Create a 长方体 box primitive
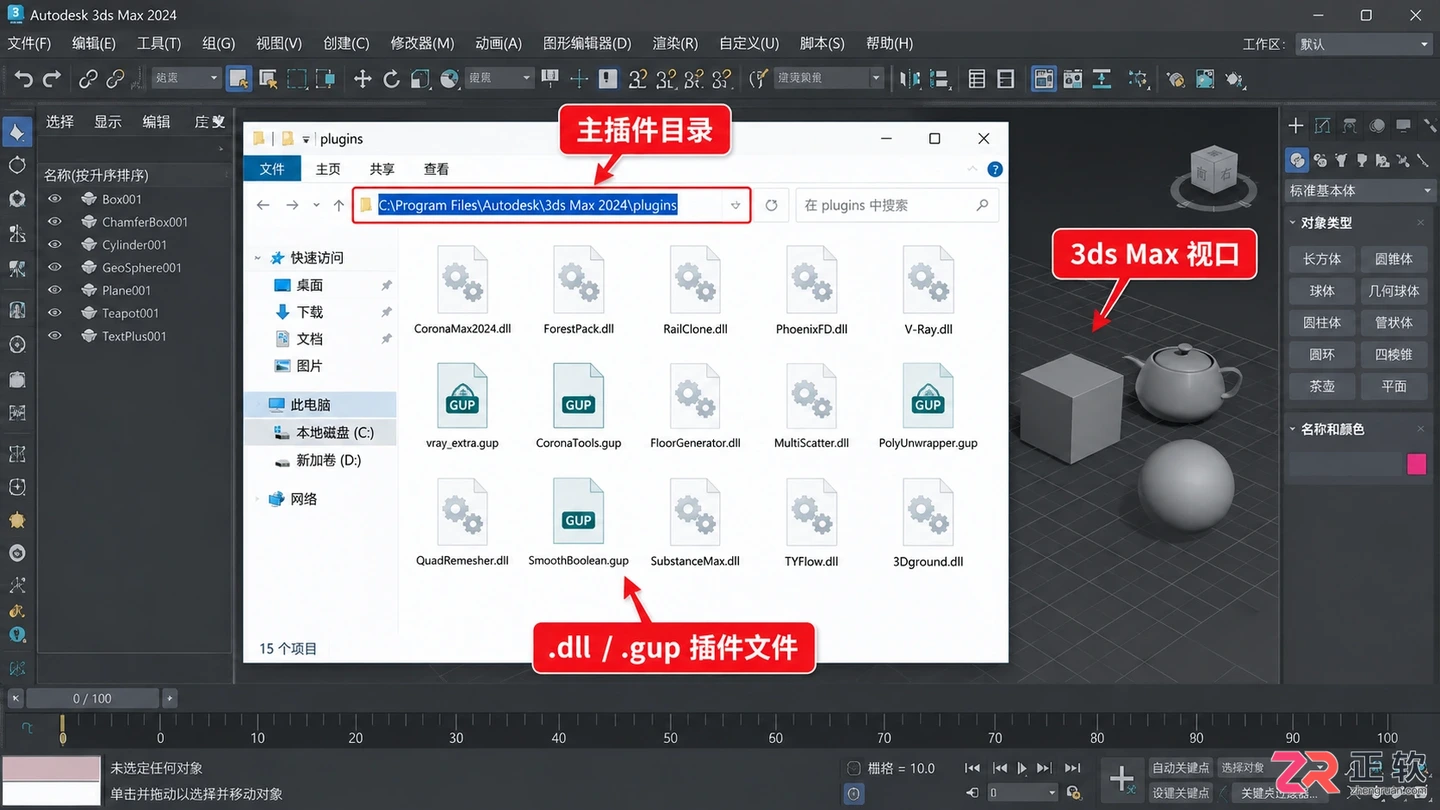1440x810 pixels. pos(1322,259)
